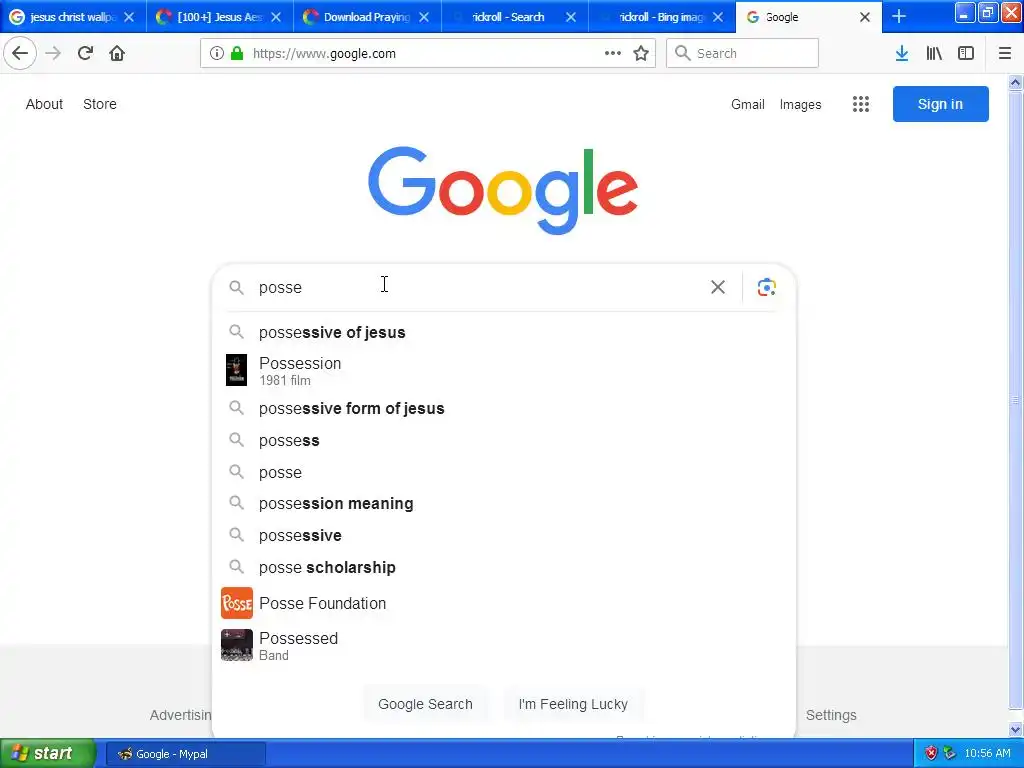The height and width of the screenshot is (768, 1024).
Task: Open the Gmail link
Action: pyautogui.click(x=748, y=104)
